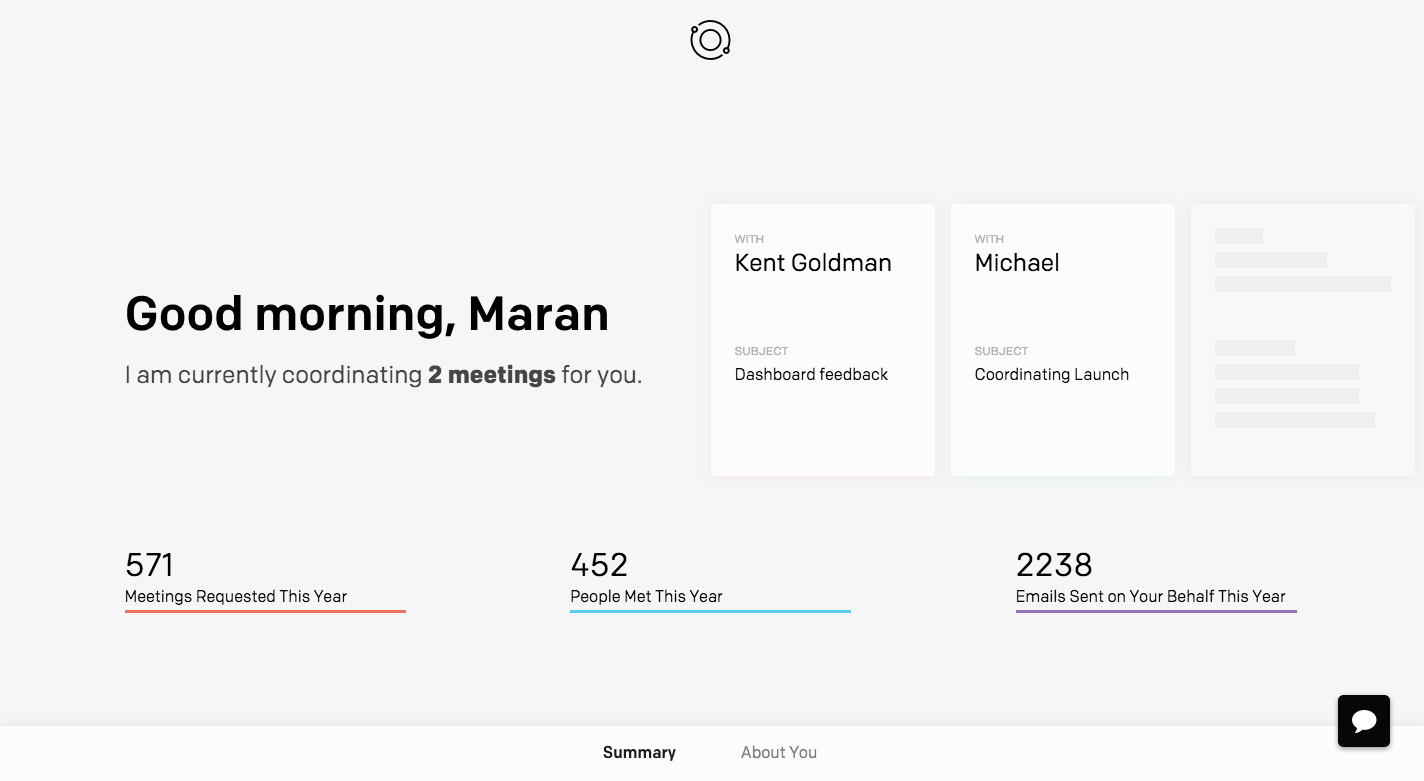1424x781 pixels.
Task: Click the Good morning, Maran heading
Action: [367, 314]
